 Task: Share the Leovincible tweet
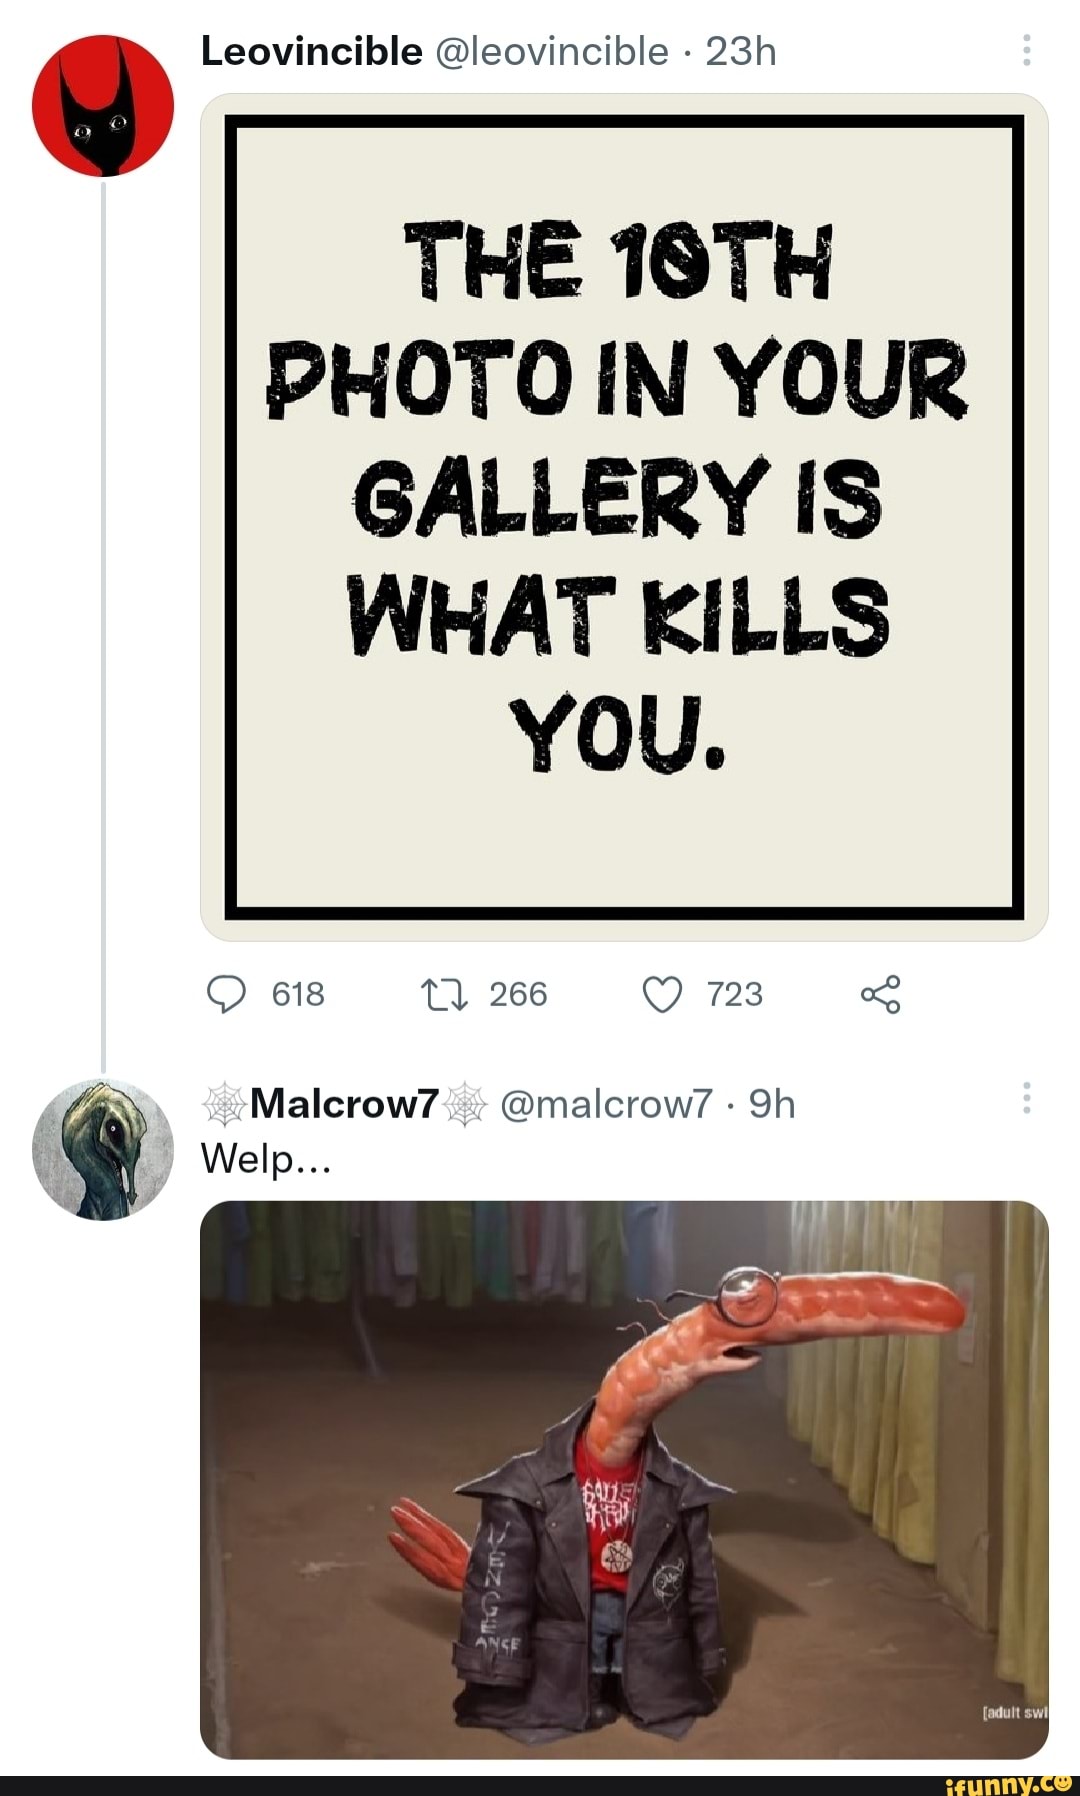[x=880, y=995]
